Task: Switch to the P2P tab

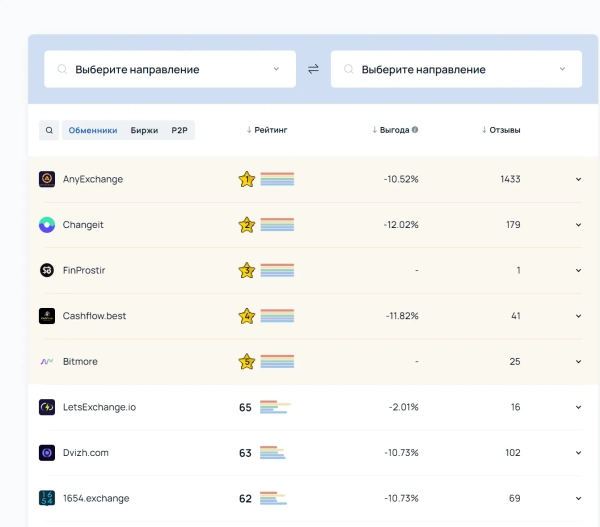Action: 179,130
